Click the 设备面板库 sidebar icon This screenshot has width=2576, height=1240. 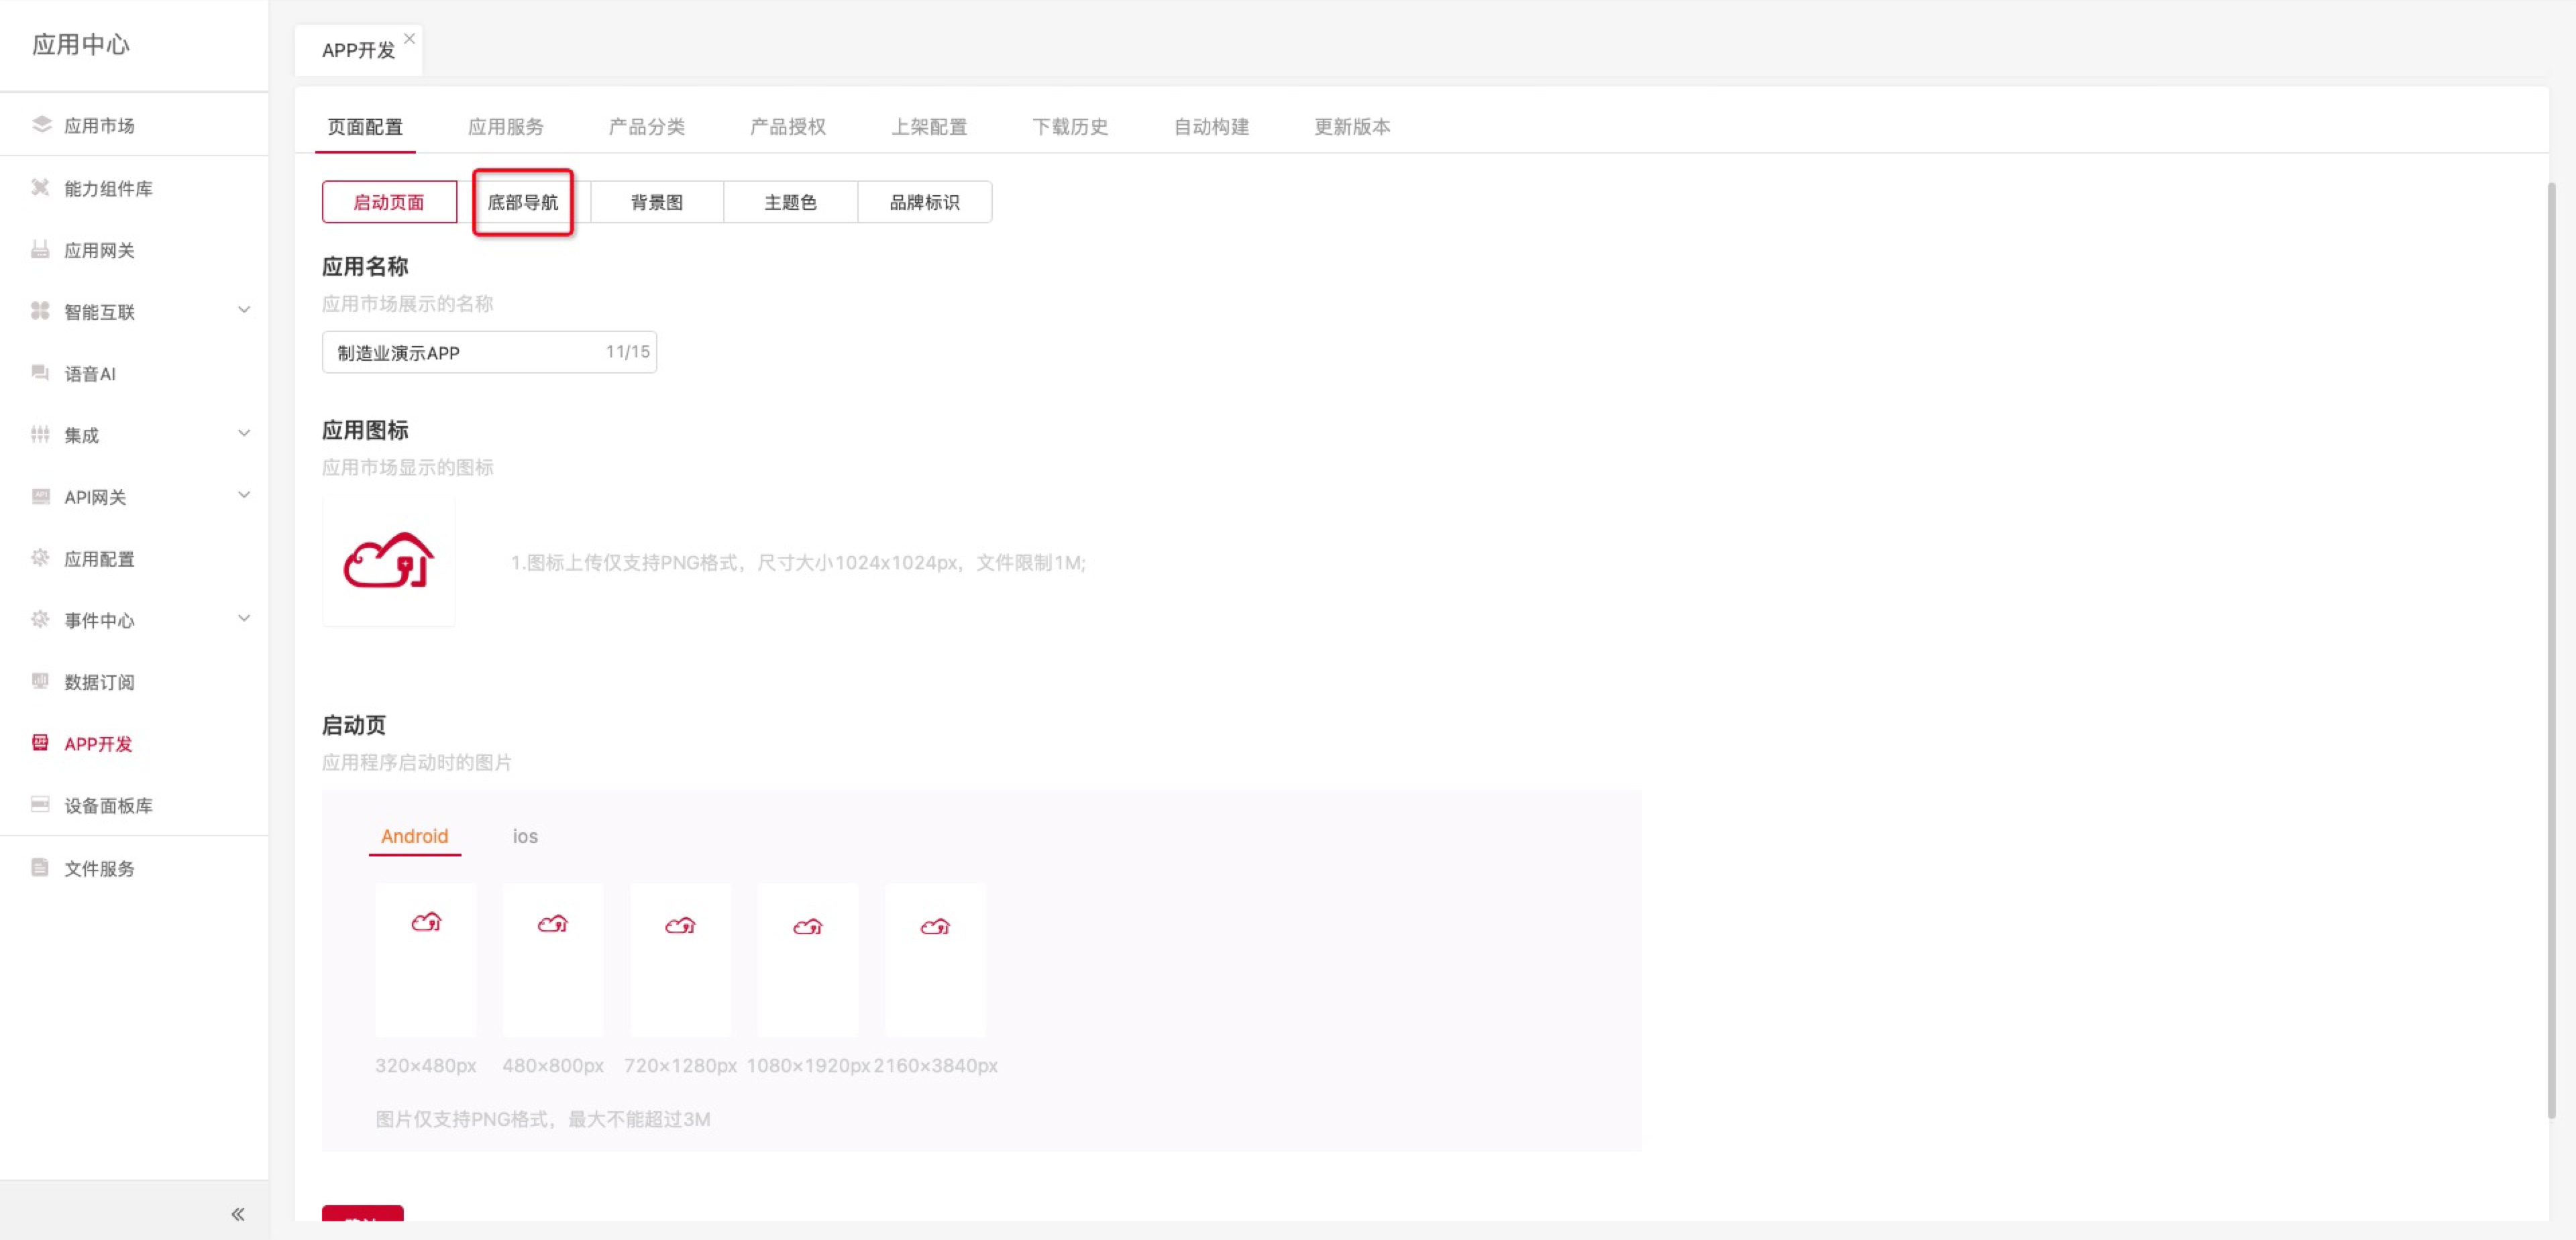(40, 804)
